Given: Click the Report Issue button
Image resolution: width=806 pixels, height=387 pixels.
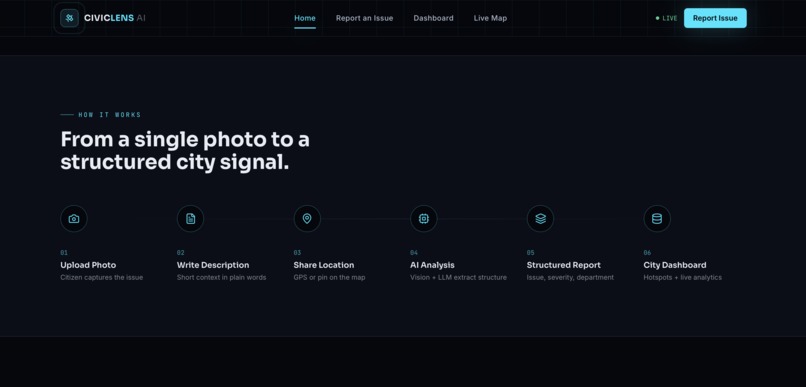Looking at the screenshot, I should 715,18.
